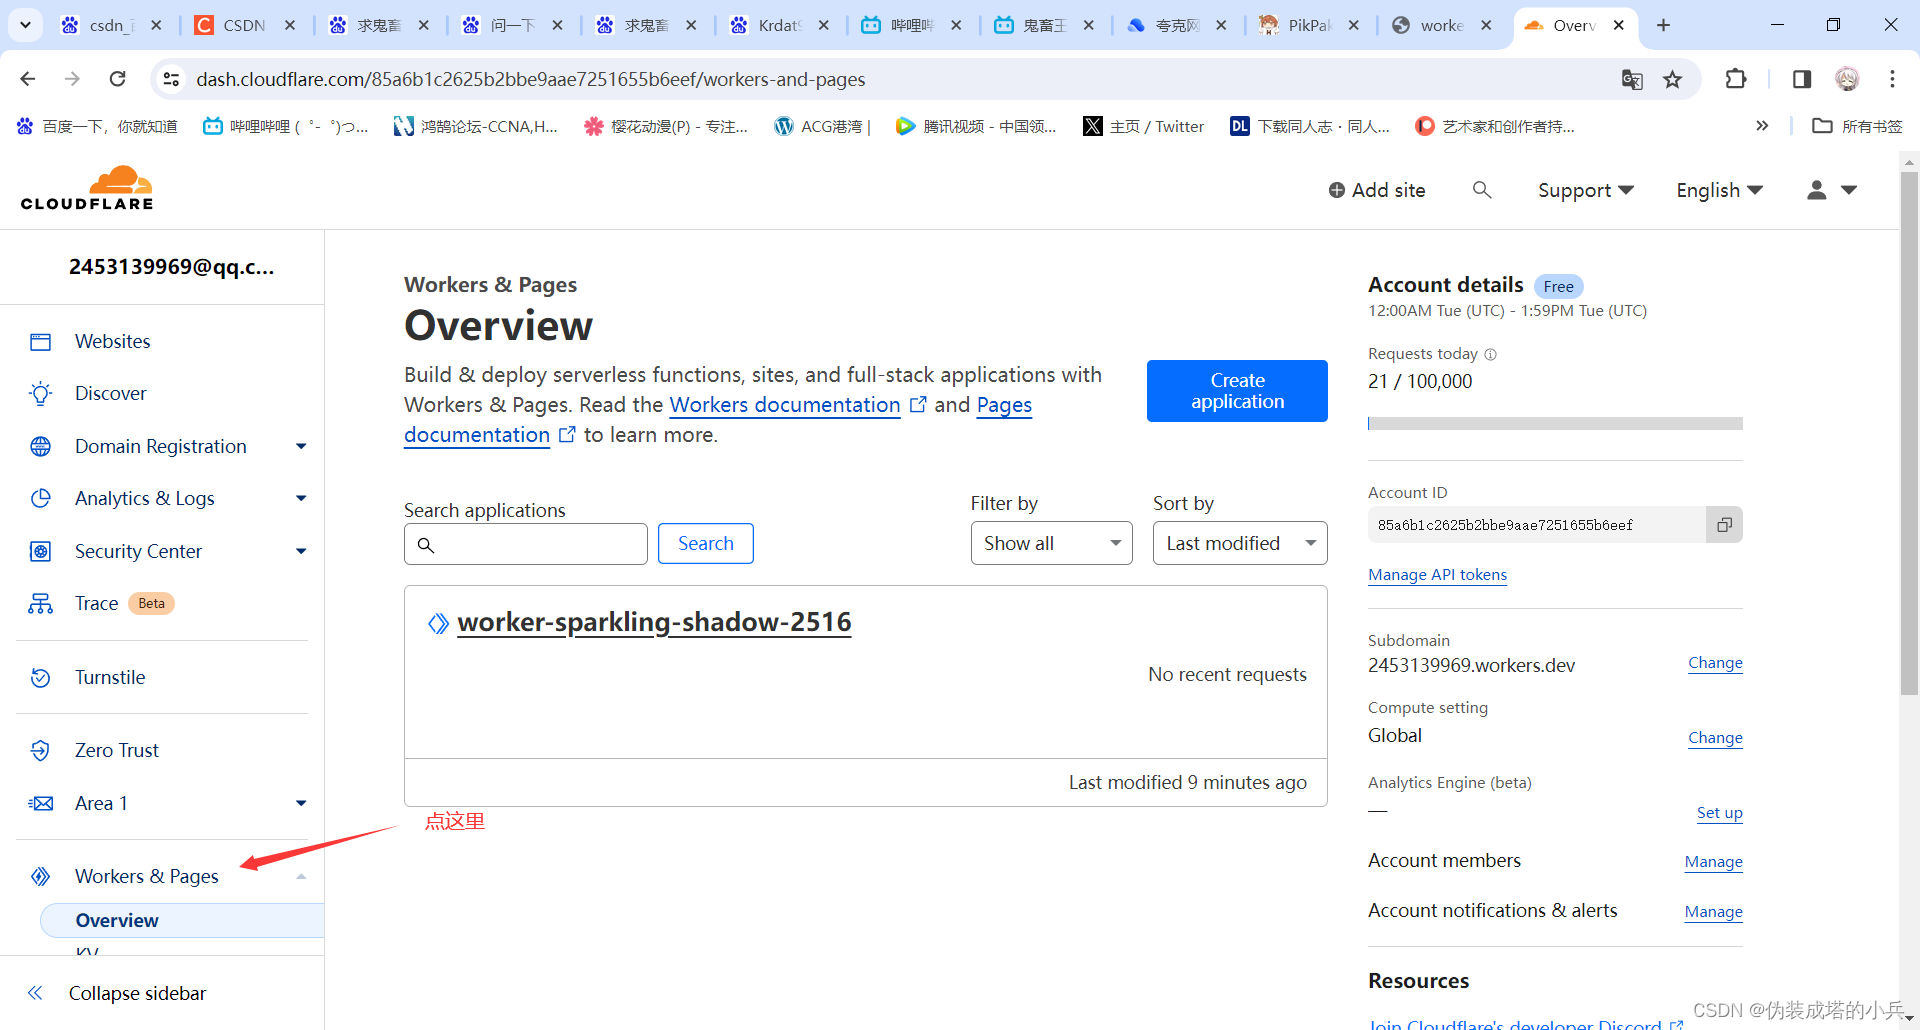Bookmark this page with the star icon
The image size is (1920, 1030).
(1672, 79)
